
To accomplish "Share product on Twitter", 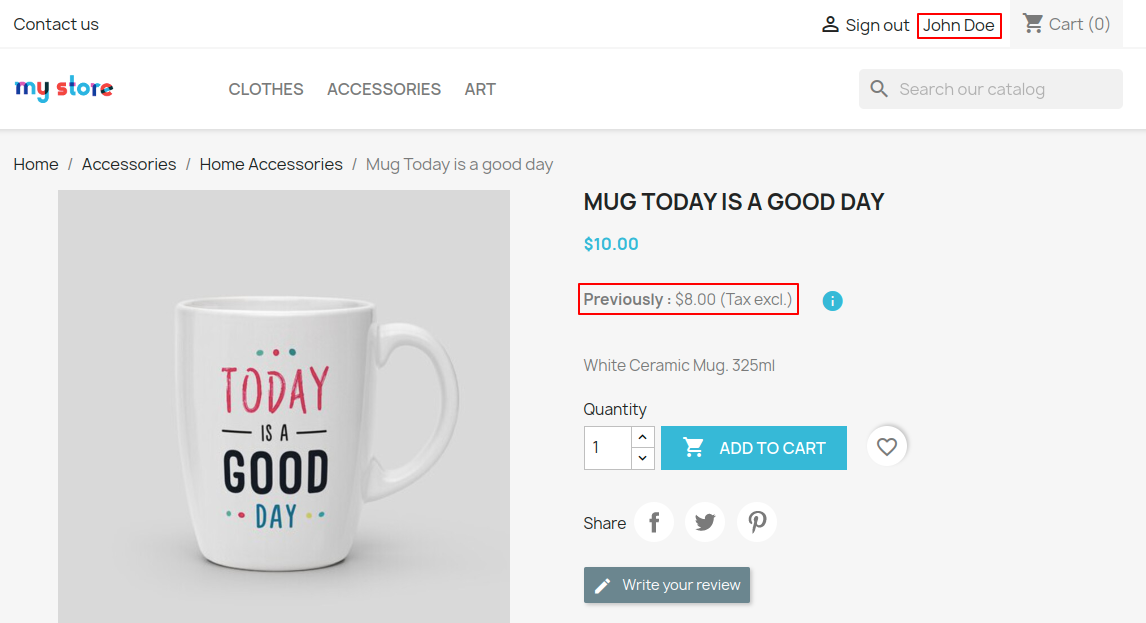I will pyautogui.click(x=705, y=522).
